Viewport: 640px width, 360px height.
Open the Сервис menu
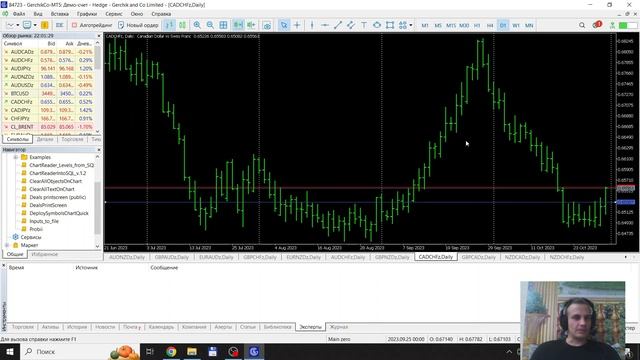(114, 14)
